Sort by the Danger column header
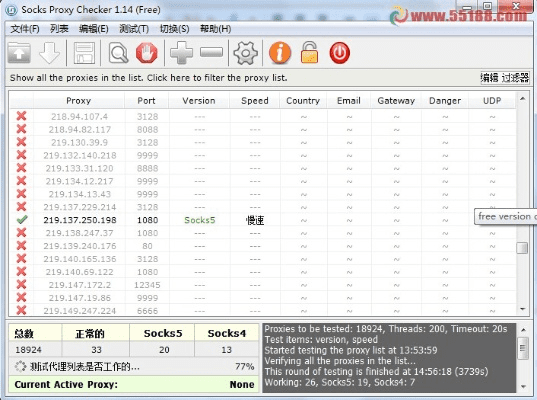This screenshot has height=400, width=537. coord(445,101)
